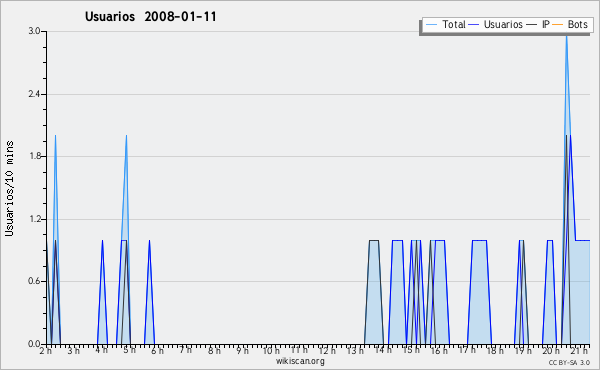Image resolution: width=600 pixels, height=370 pixels.
Task: Click the '18 h' x-axis label
Action: tap(495, 350)
